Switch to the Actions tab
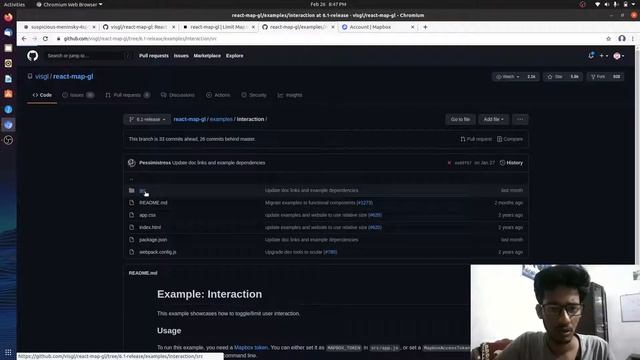Viewport: 640px width, 360px height. click(218, 95)
